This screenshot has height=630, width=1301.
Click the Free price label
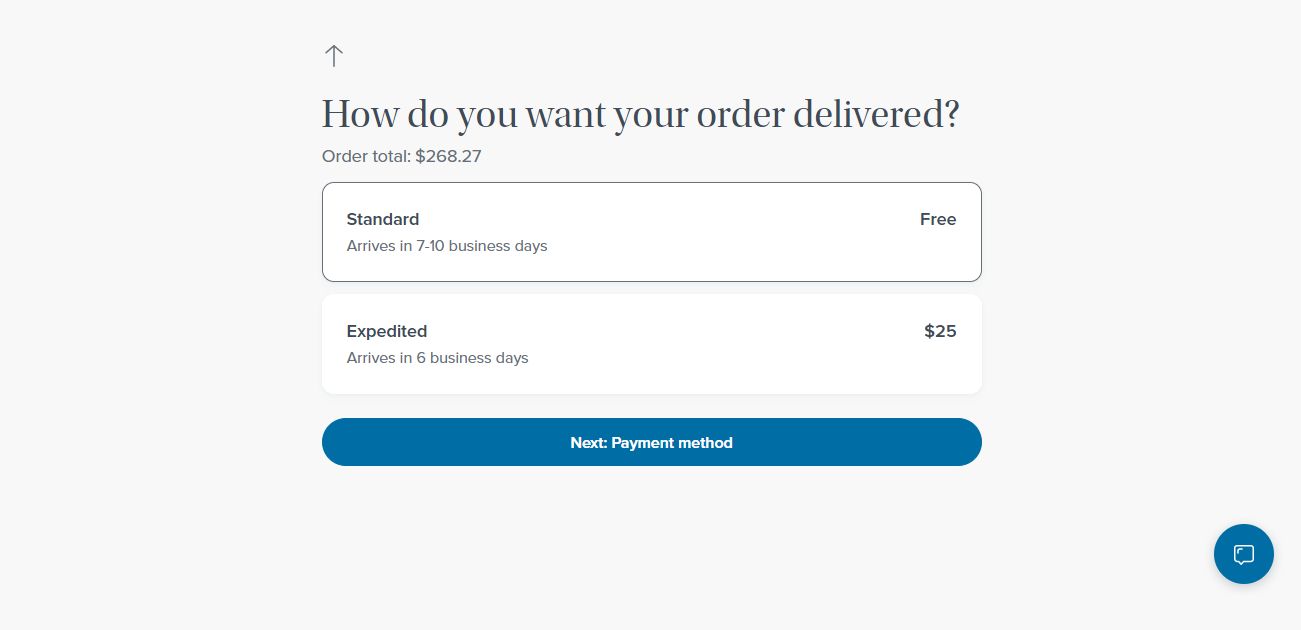[937, 219]
